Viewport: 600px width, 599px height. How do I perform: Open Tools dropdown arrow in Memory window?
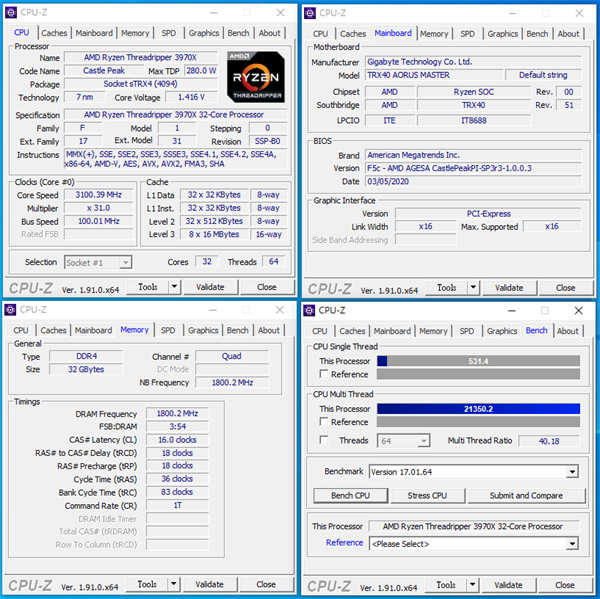coord(173,584)
